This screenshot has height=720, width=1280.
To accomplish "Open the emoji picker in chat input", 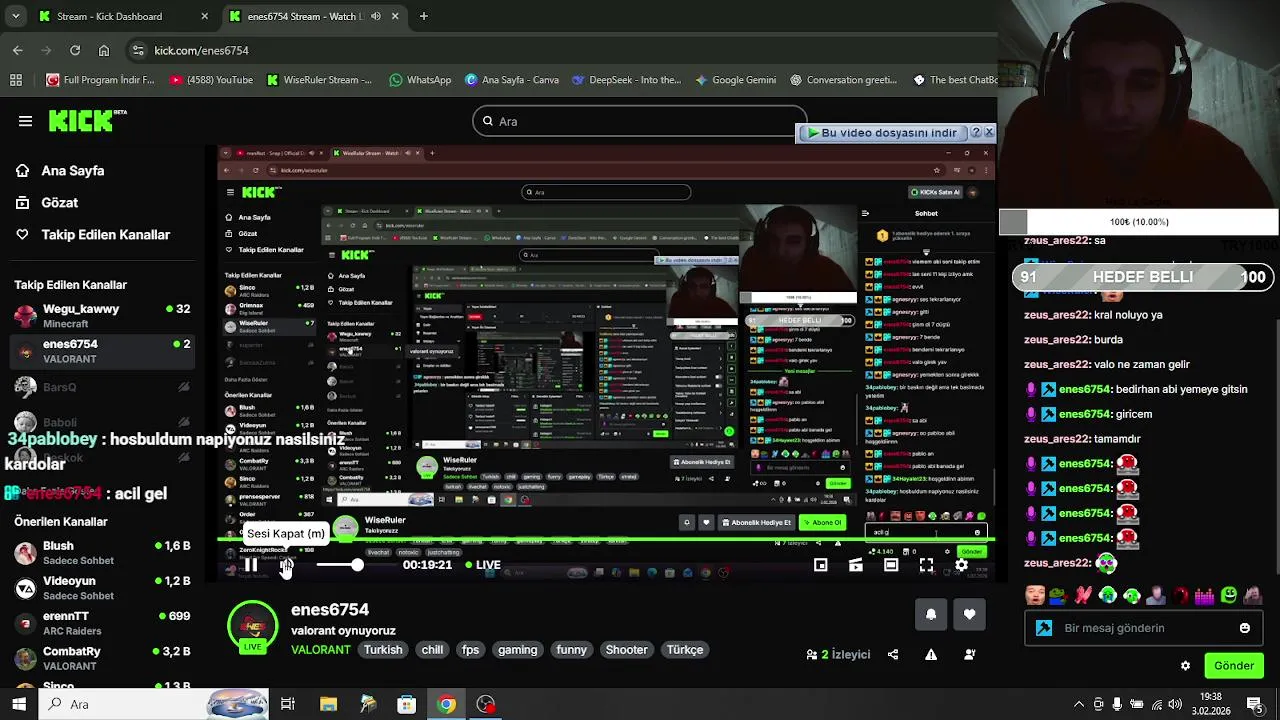I will tap(1245, 628).
